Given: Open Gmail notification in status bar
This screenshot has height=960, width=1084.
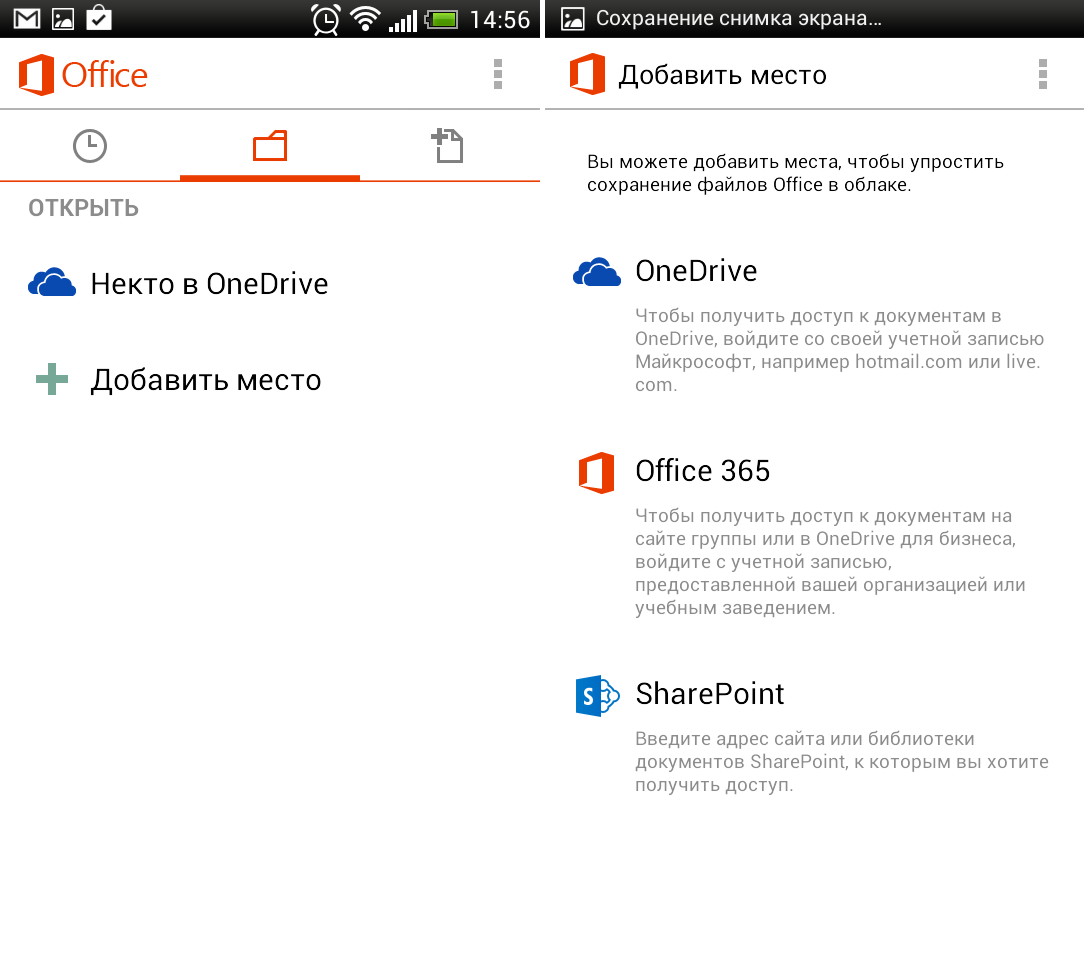Looking at the screenshot, I should (27, 19).
